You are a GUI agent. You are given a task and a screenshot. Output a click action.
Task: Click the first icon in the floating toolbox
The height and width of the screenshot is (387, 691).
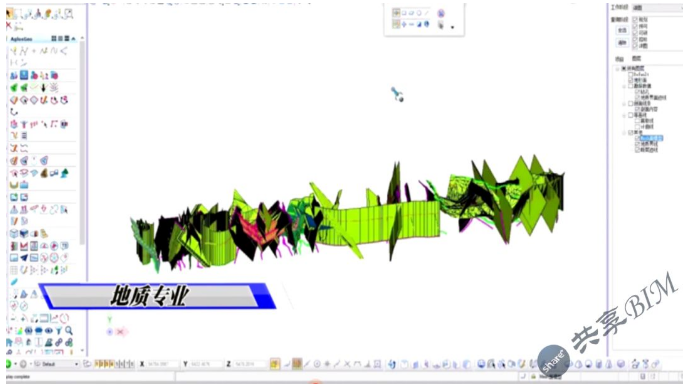[x=396, y=13]
